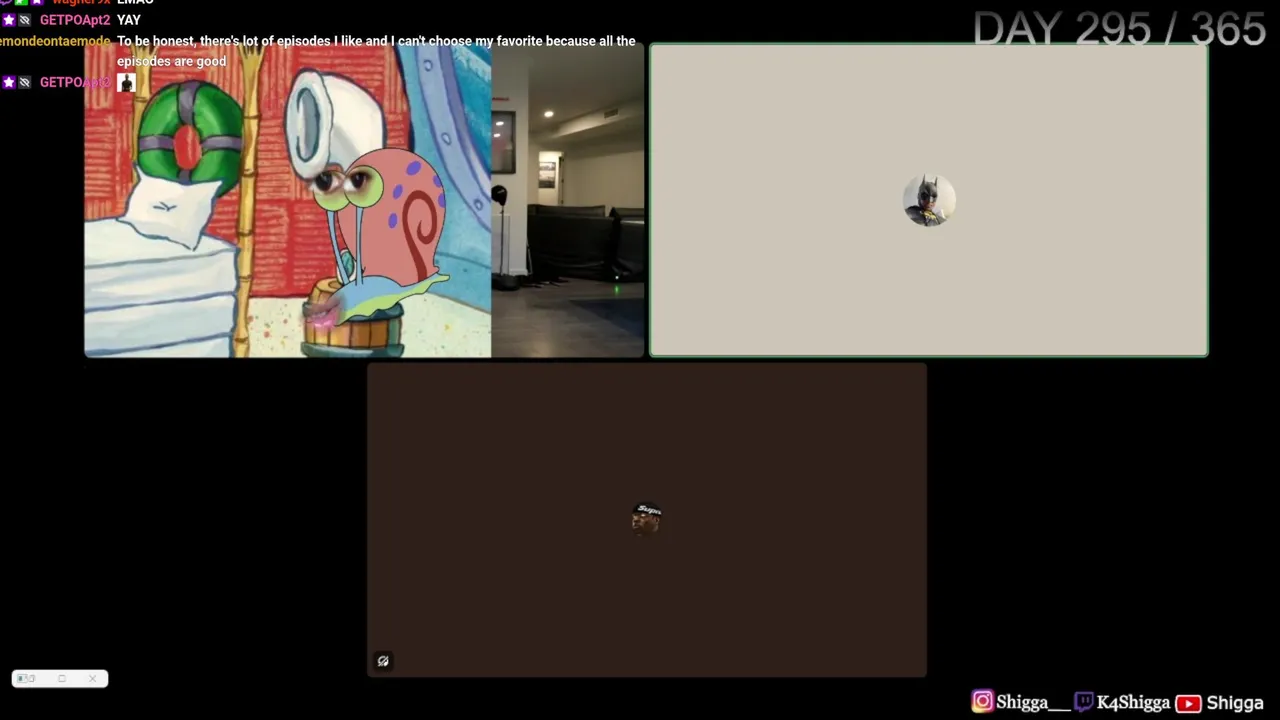Close the mini floating window
Image resolution: width=1280 pixels, height=720 pixels.
(92, 679)
